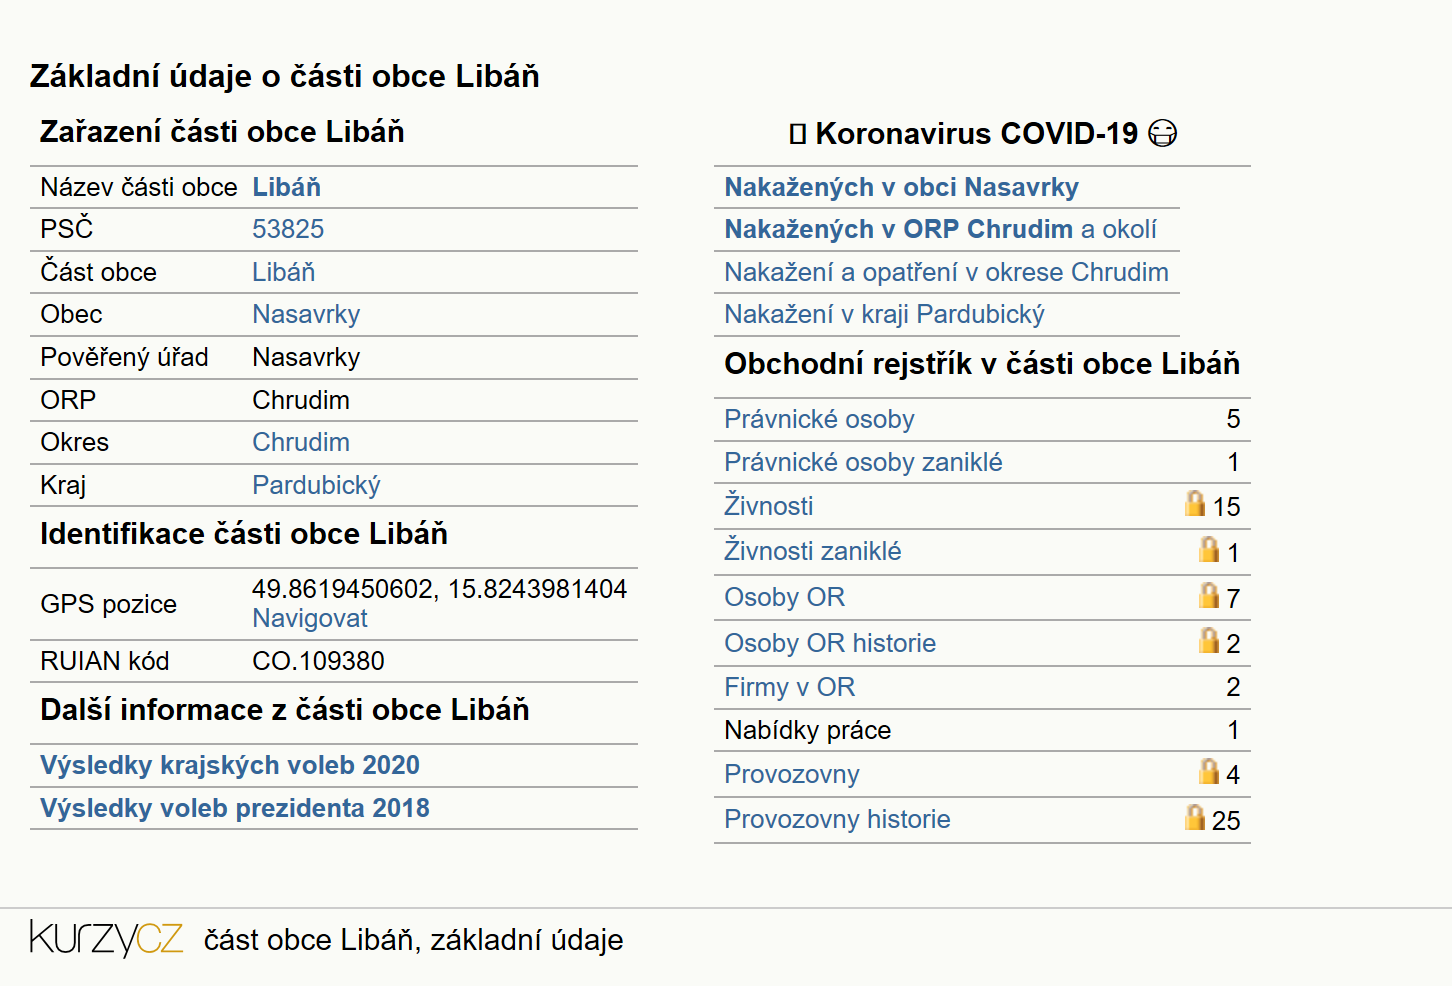Open Nakažení a opatření v okrese Chrudim
Viewport: 1452px width, 986px height.
coord(946,272)
